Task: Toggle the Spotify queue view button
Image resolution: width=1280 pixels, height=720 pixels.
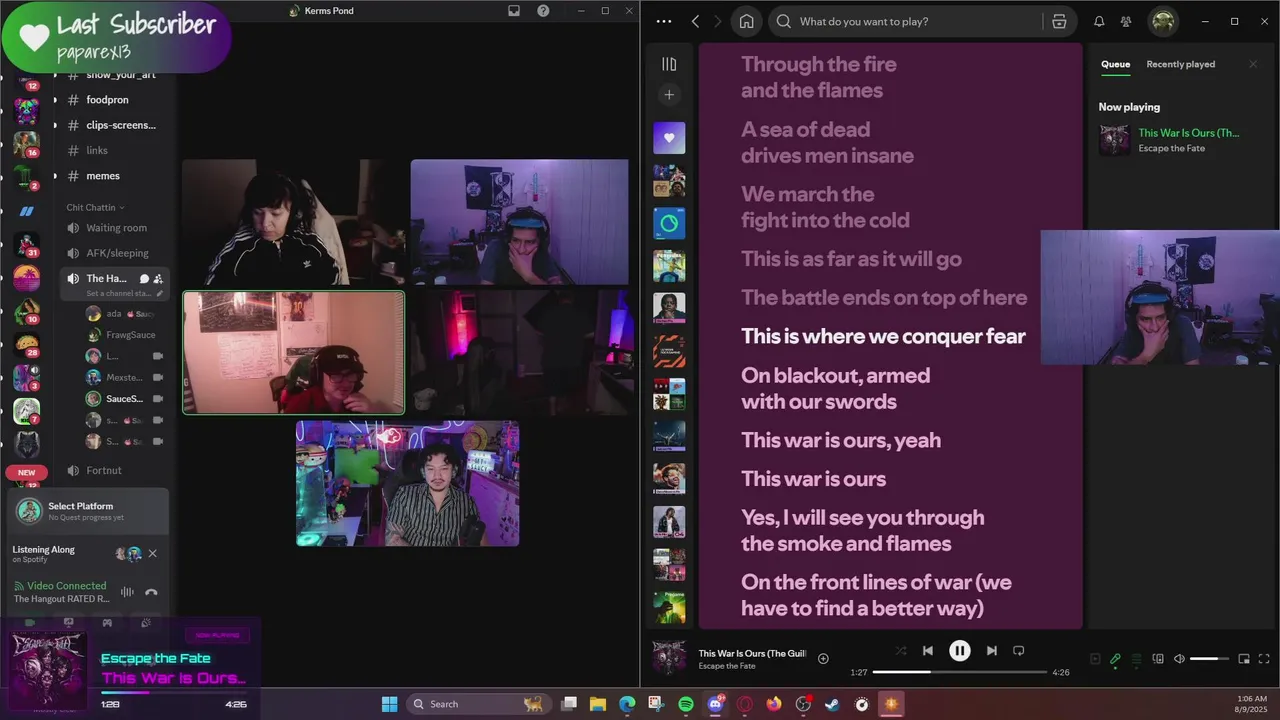Action: [x=1136, y=659]
